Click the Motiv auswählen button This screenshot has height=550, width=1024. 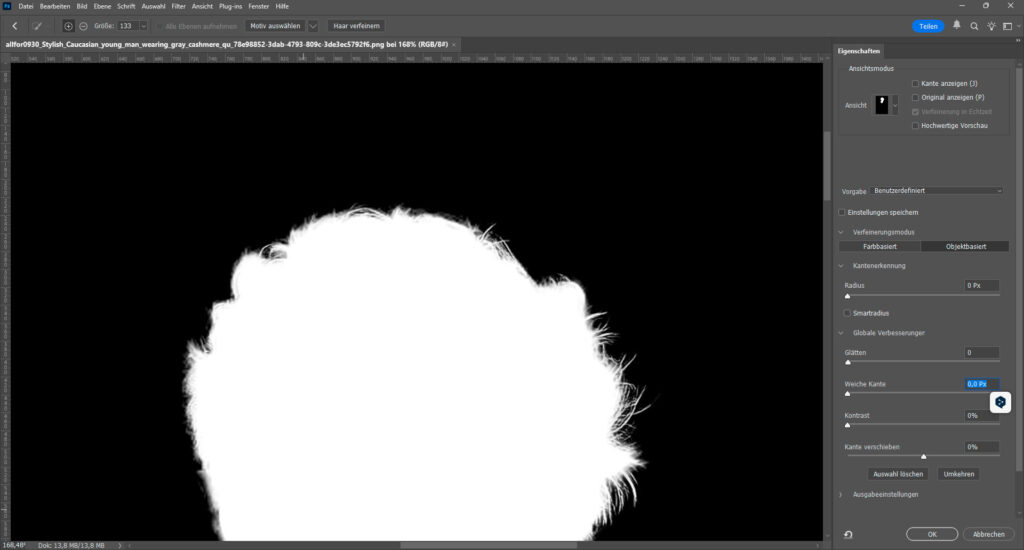point(275,26)
